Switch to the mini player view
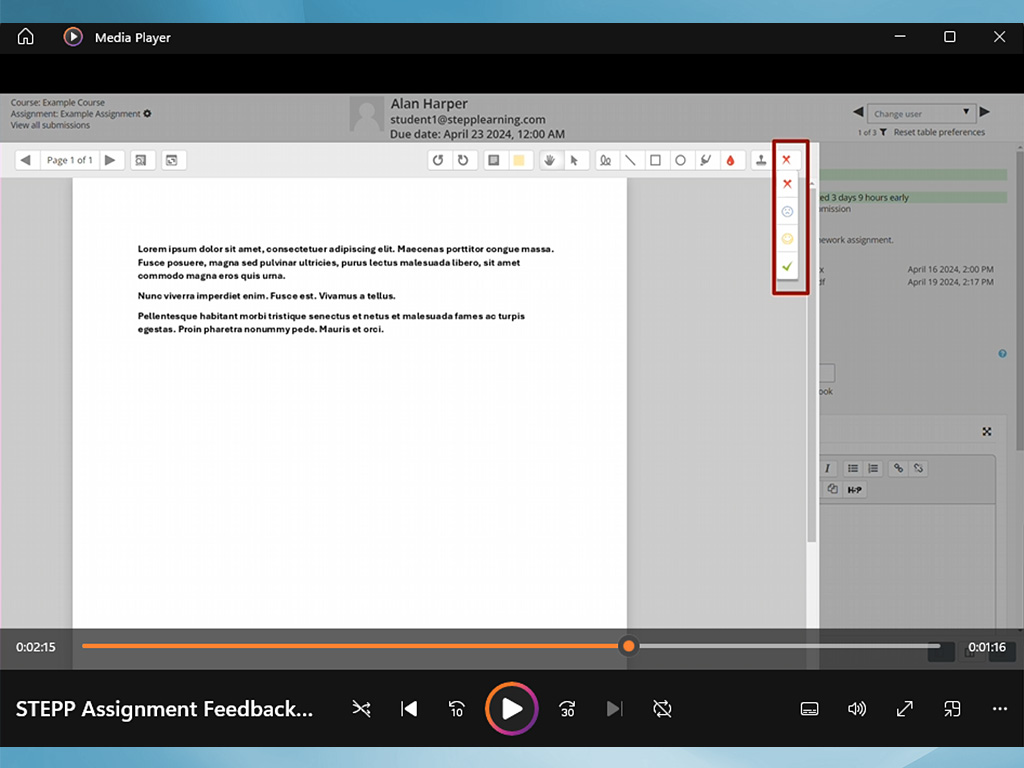Screen dimensions: 1024x768 coord(952,709)
